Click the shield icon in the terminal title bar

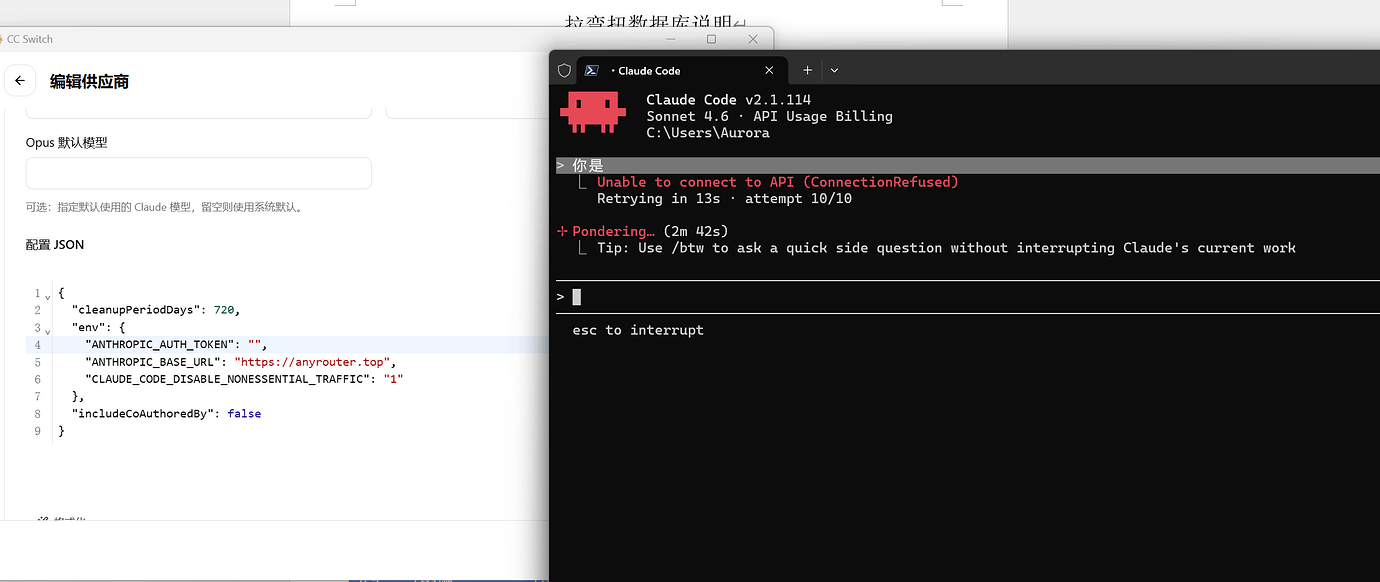[x=564, y=71]
